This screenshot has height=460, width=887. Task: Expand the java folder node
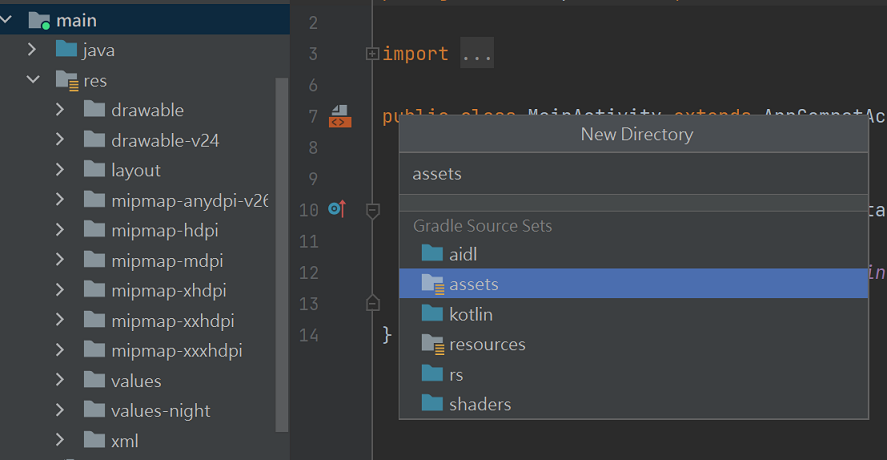point(33,49)
